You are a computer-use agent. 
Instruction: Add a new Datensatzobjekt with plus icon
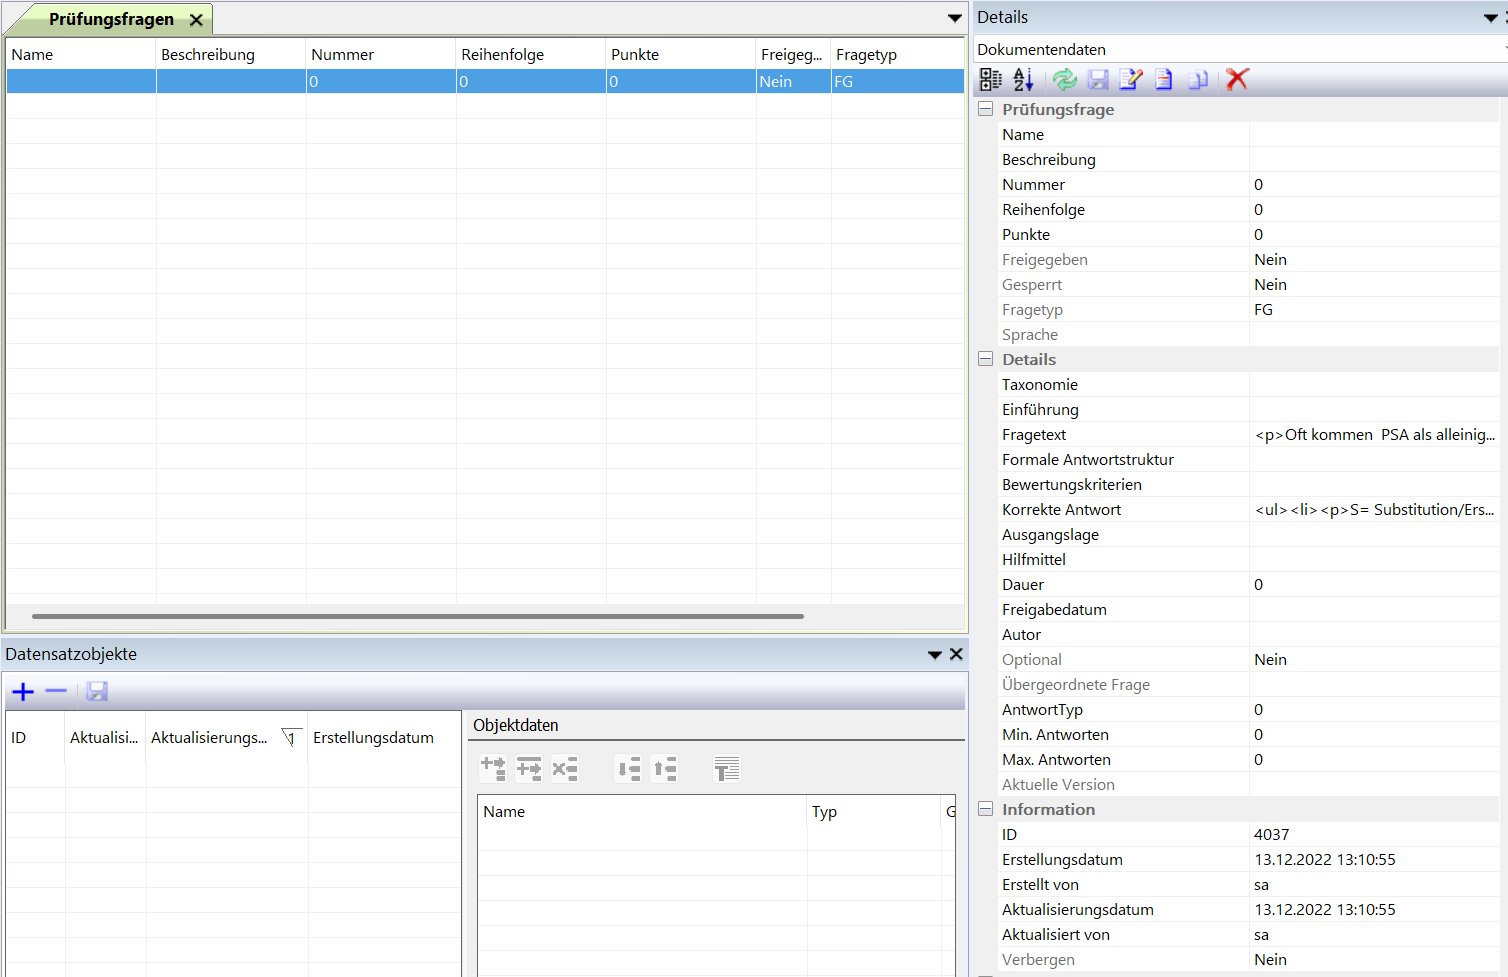(23, 692)
